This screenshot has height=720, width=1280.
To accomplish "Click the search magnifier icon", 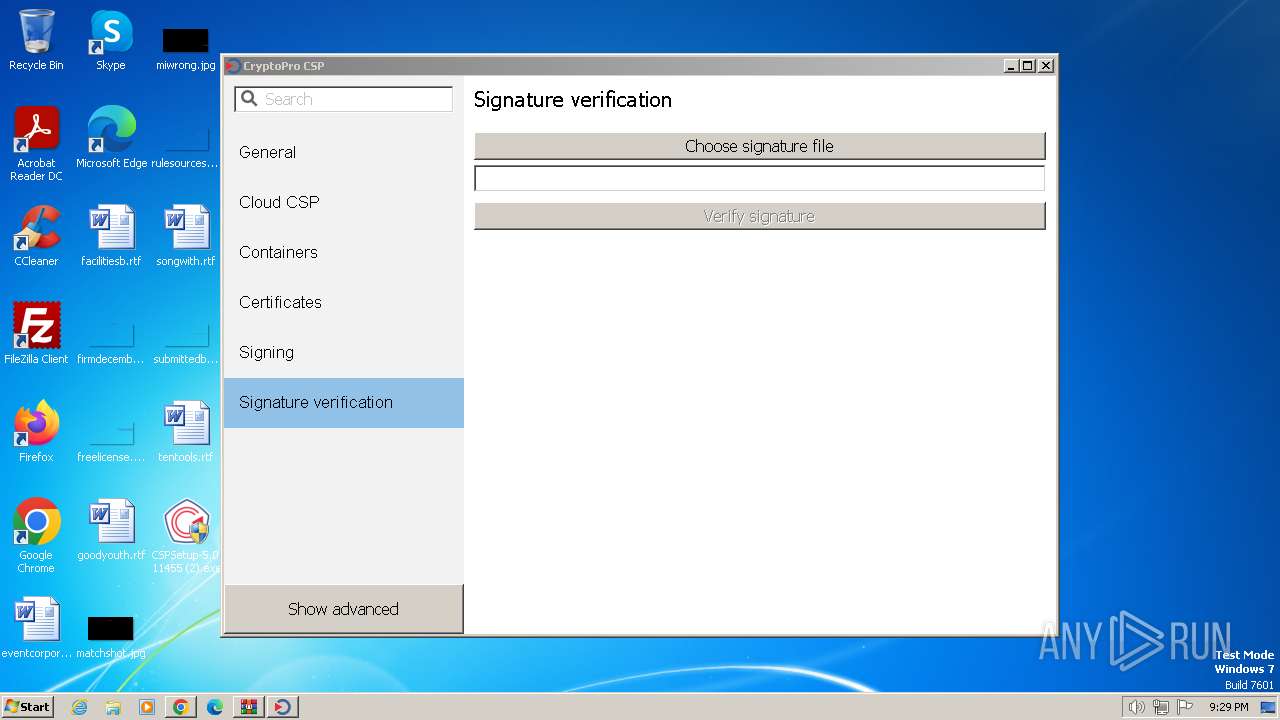I will coord(249,99).
